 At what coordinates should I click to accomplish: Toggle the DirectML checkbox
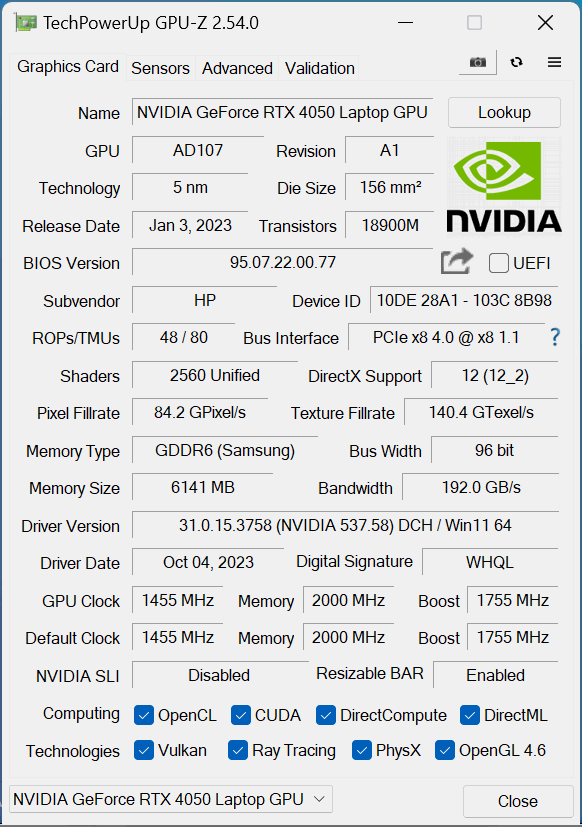pos(470,715)
